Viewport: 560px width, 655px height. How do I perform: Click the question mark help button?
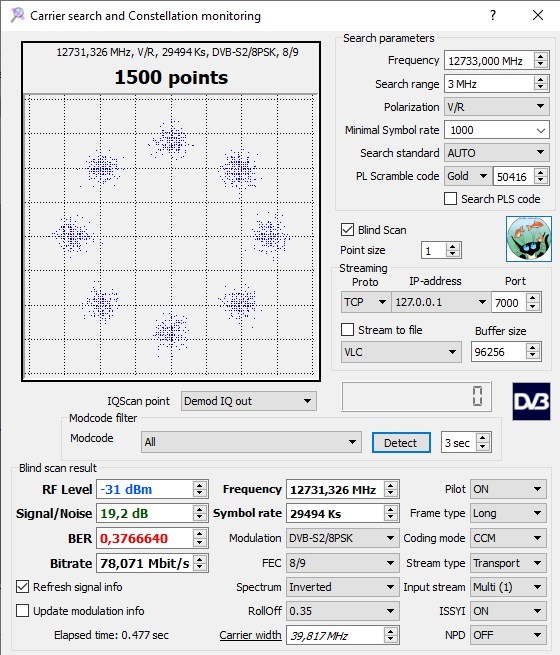[493, 15]
